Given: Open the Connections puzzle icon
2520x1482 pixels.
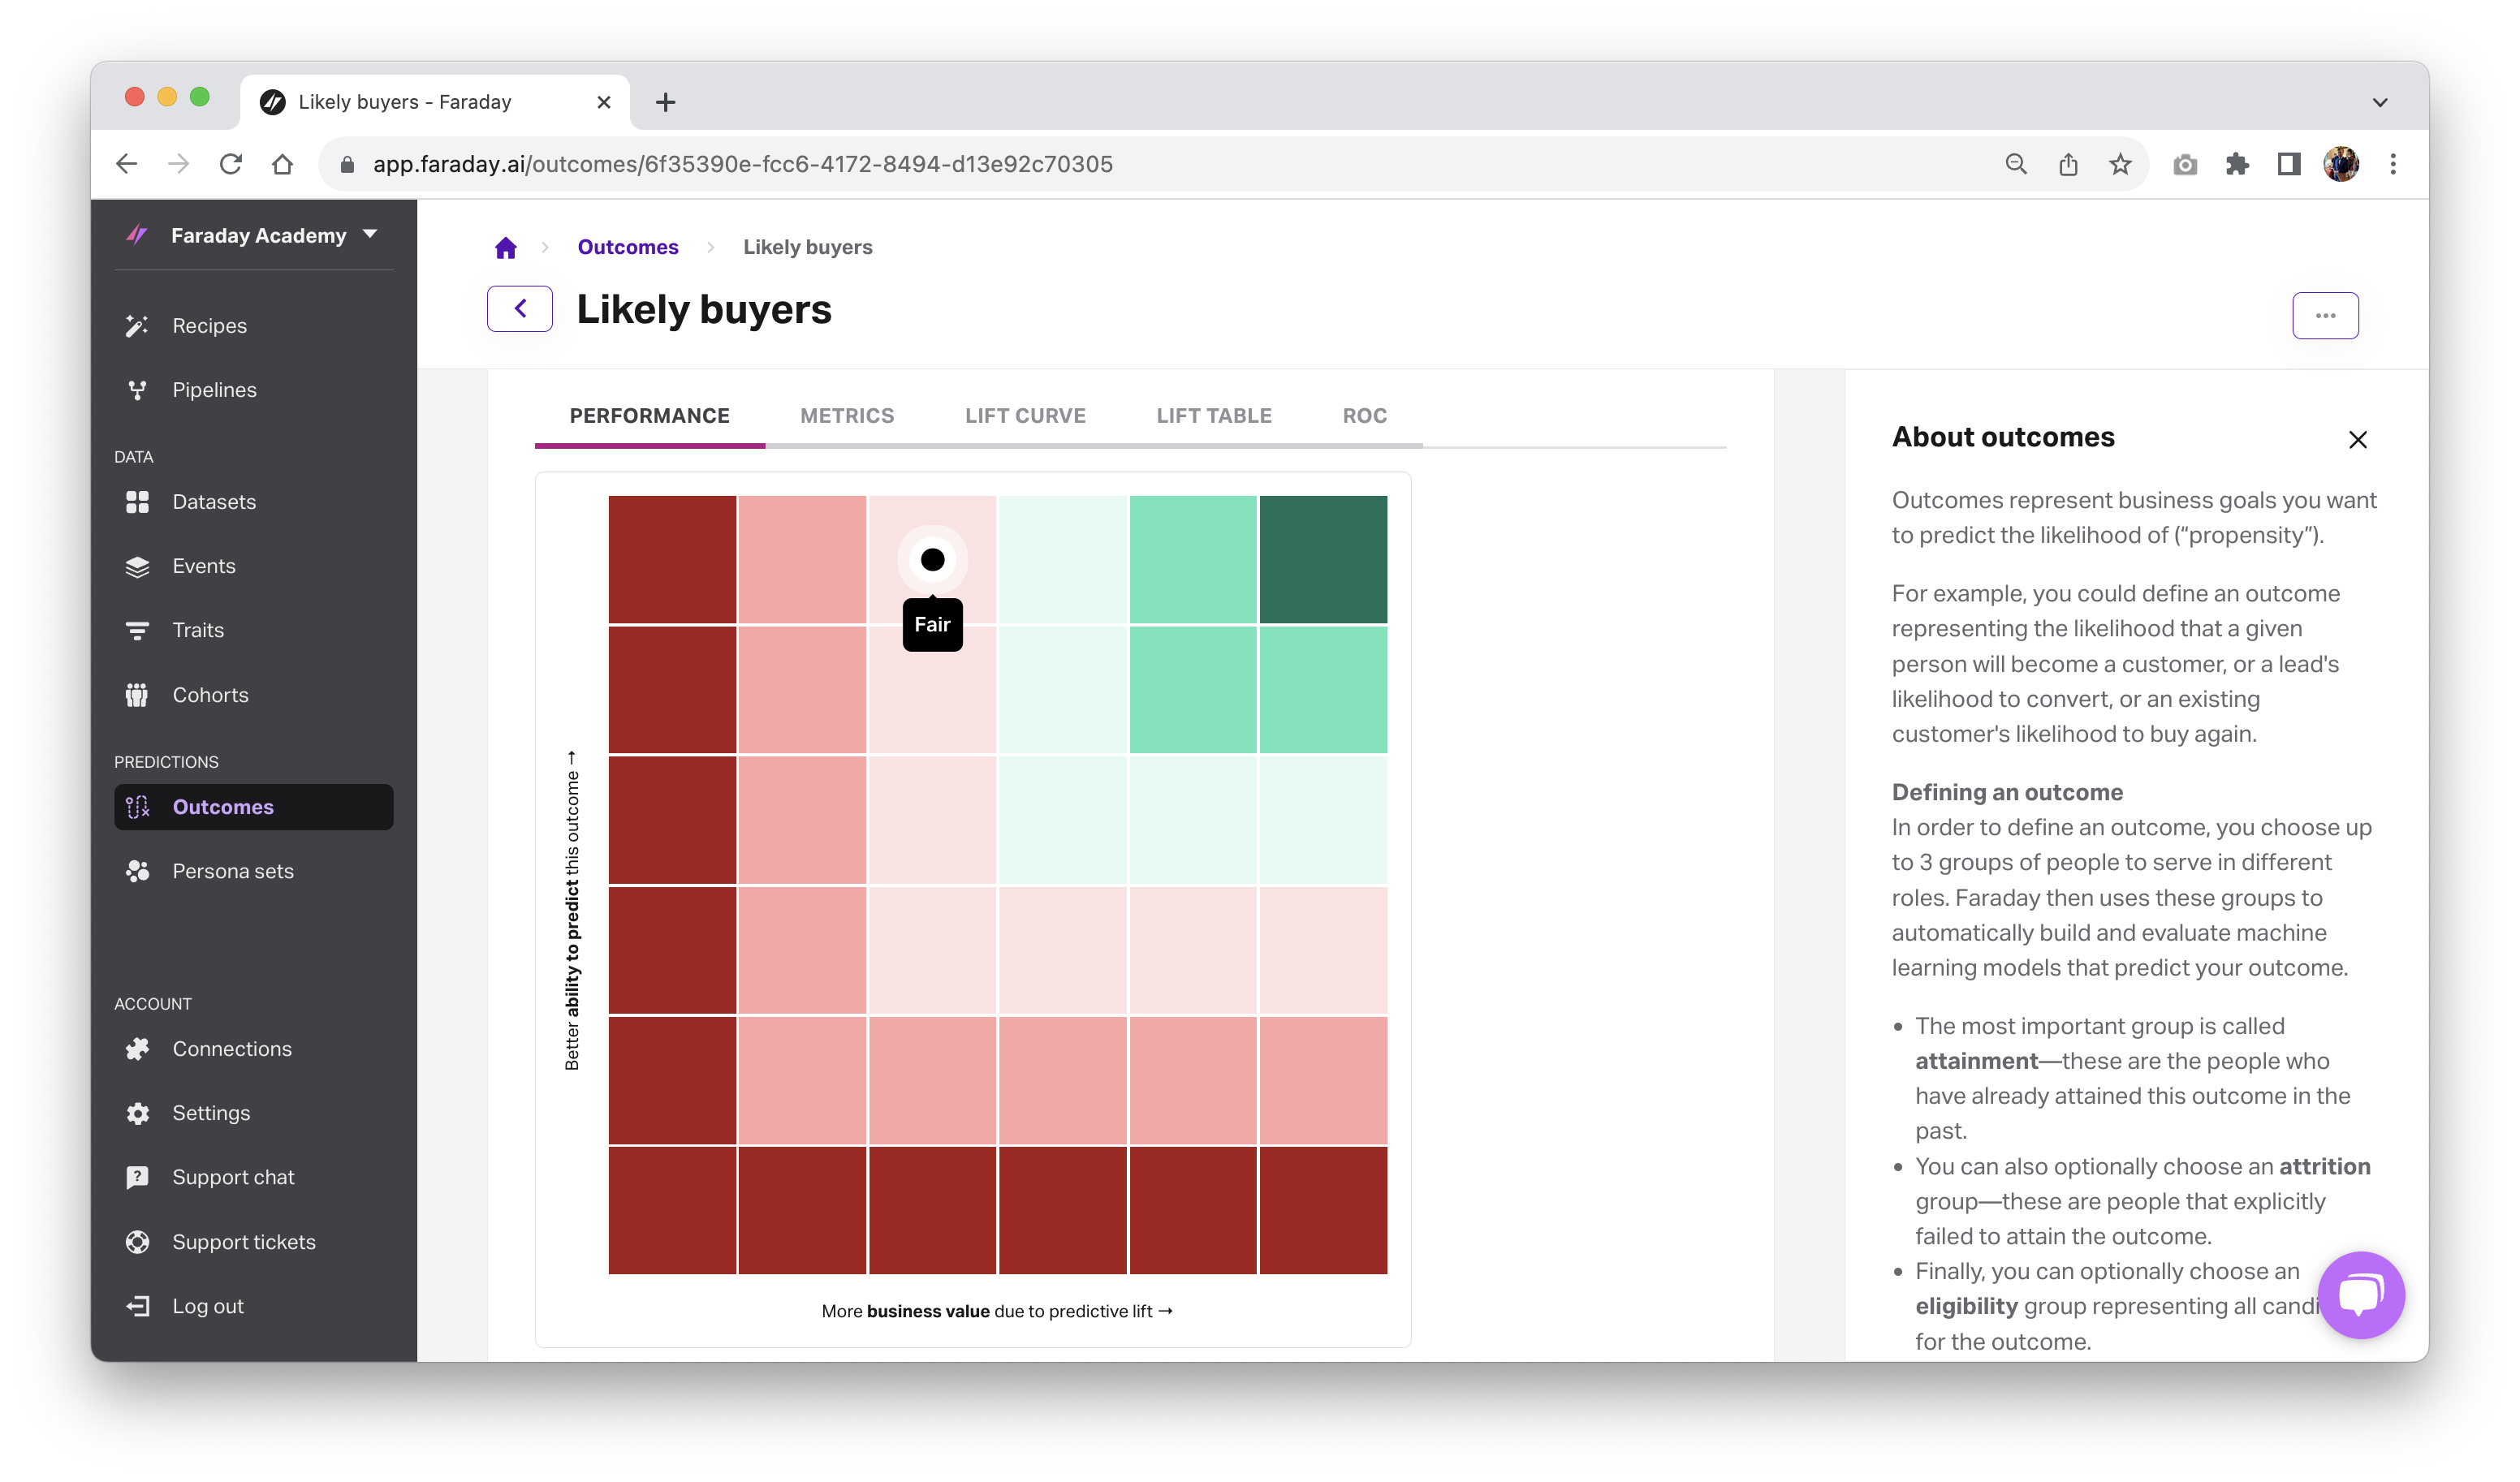Looking at the screenshot, I should (x=137, y=1049).
